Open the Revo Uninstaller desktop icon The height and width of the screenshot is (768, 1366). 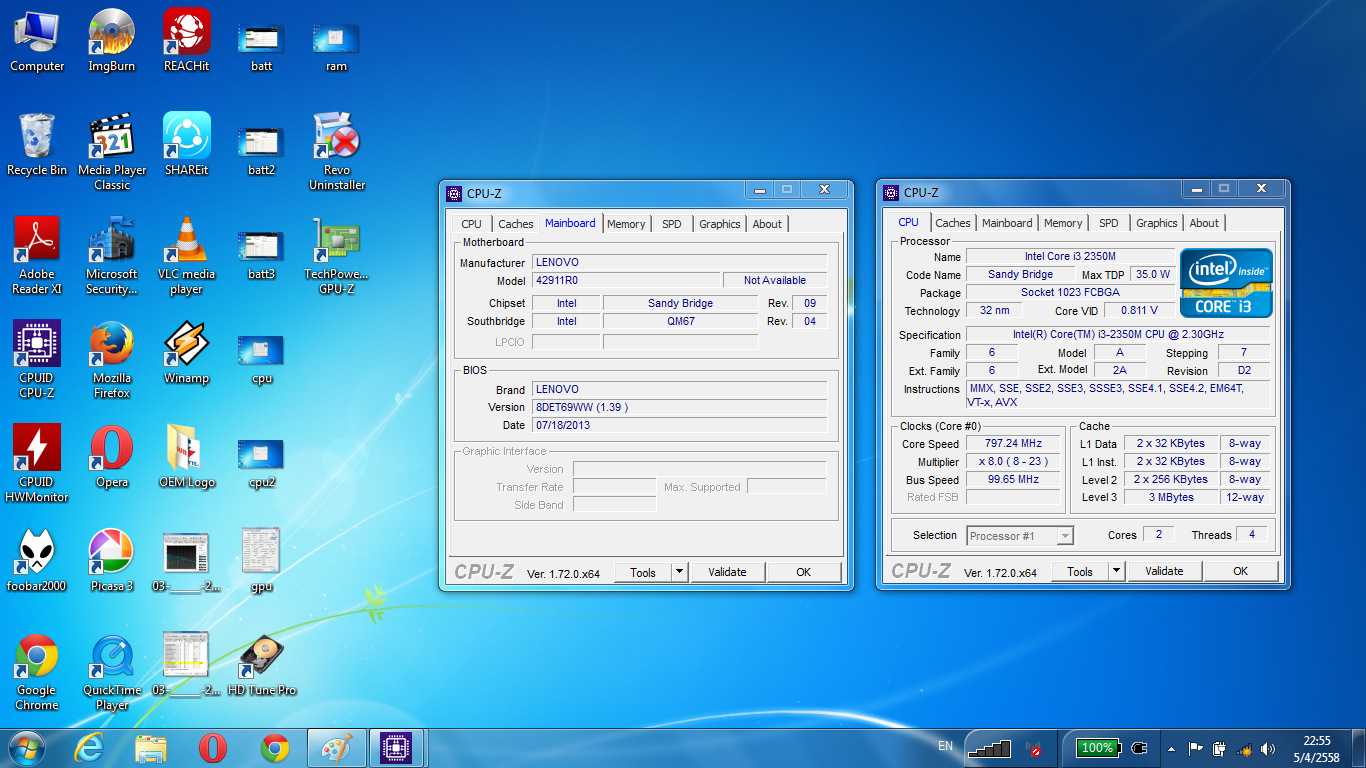pos(336,137)
